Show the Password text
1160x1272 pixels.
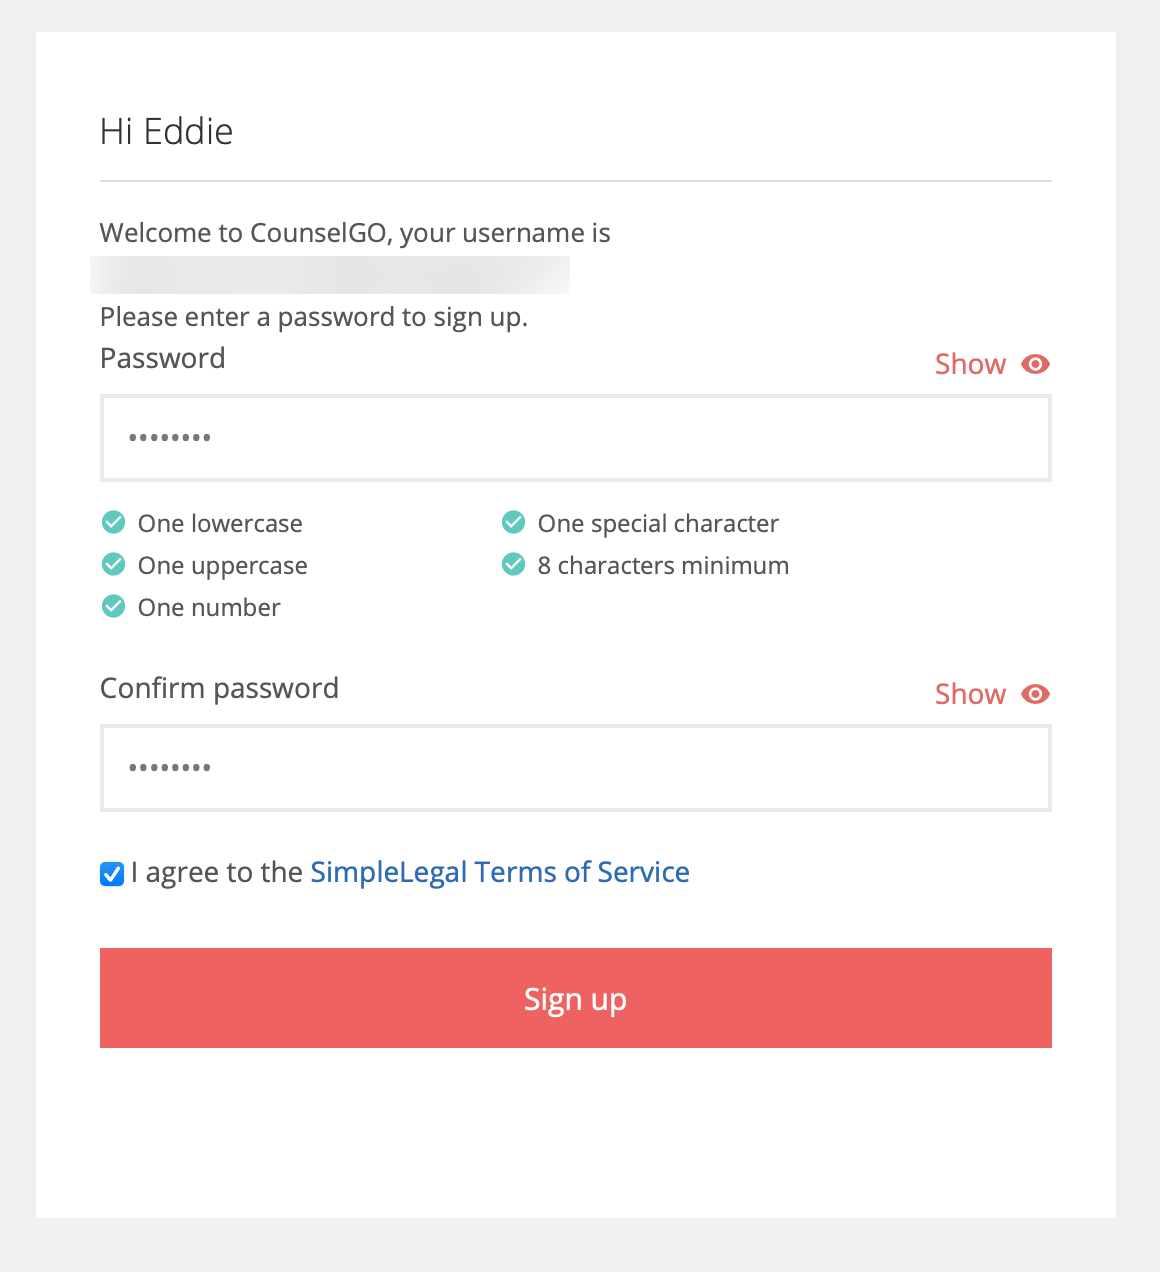tap(969, 364)
